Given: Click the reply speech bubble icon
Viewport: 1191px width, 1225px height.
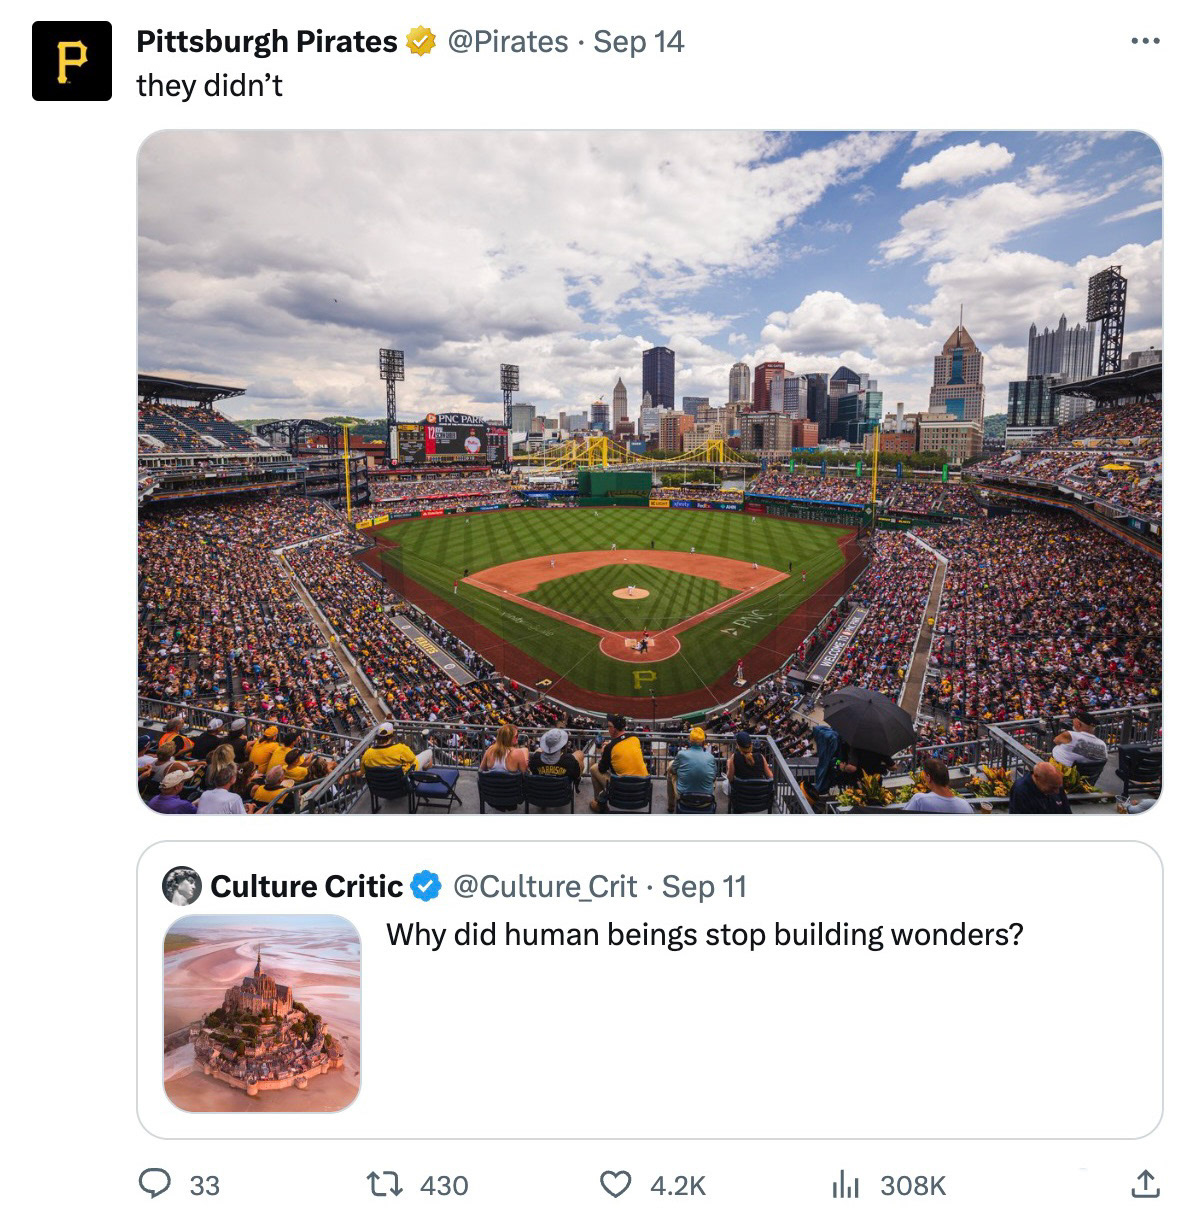Looking at the screenshot, I should tap(153, 1185).
